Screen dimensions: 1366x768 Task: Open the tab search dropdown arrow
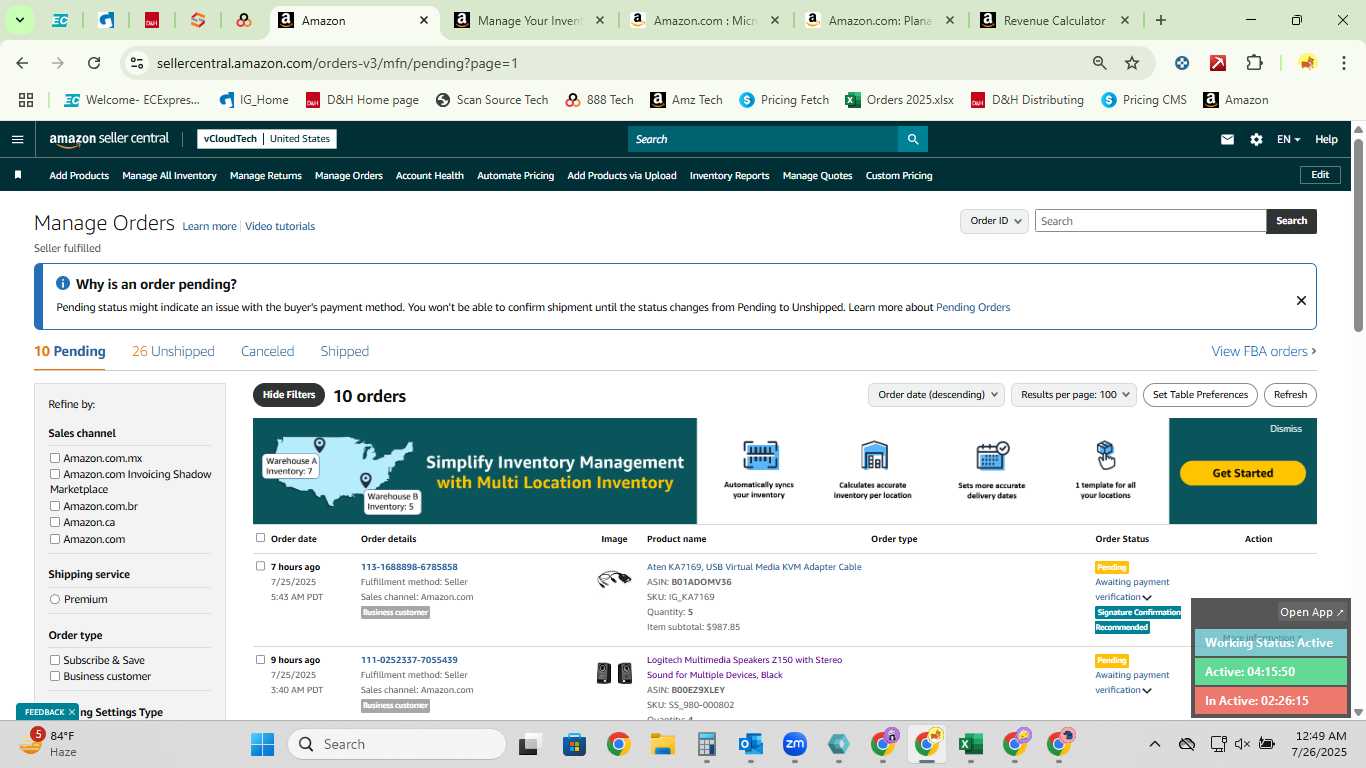click(x=19, y=20)
